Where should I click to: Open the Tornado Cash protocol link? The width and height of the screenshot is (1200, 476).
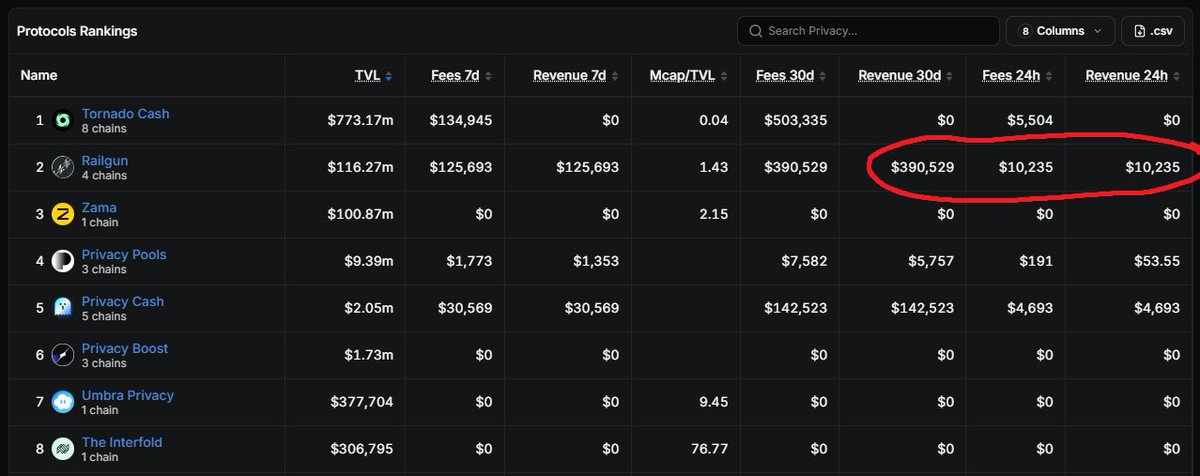pos(126,113)
